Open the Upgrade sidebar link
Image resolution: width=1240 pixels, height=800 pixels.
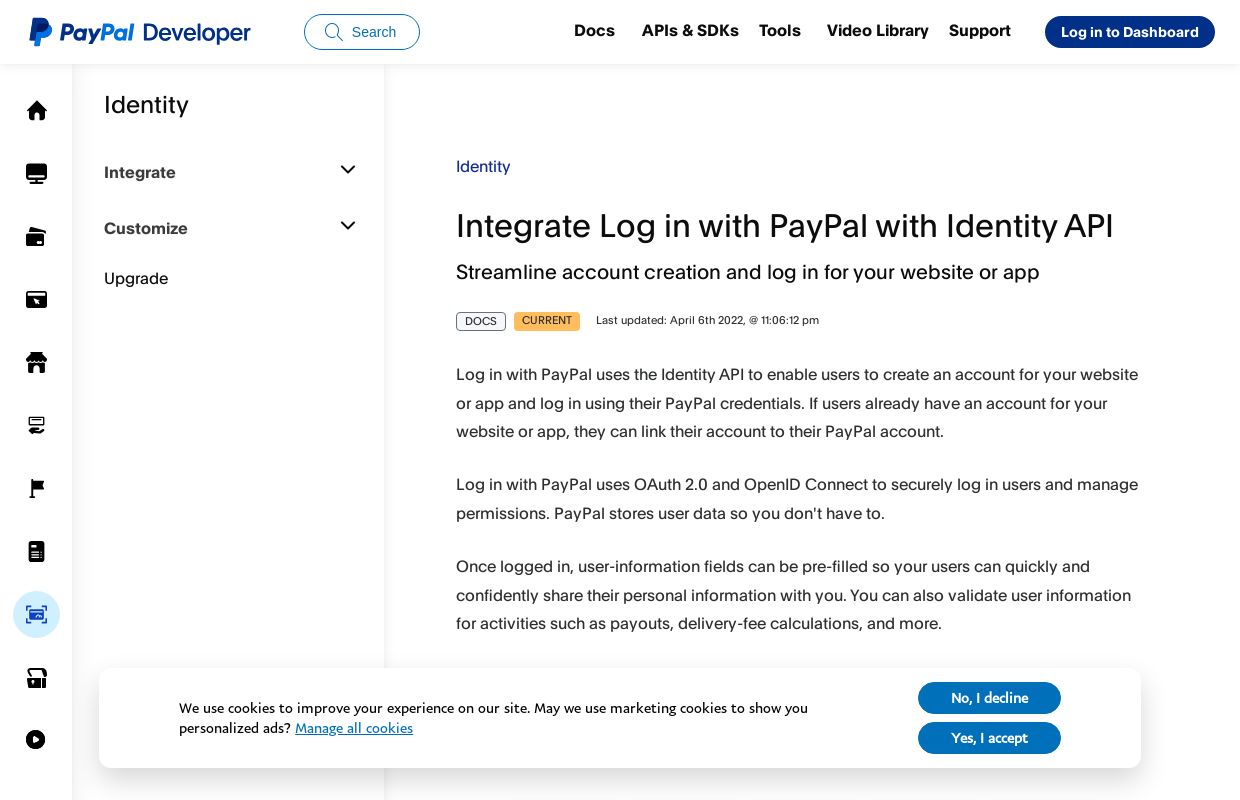(136, 279)
